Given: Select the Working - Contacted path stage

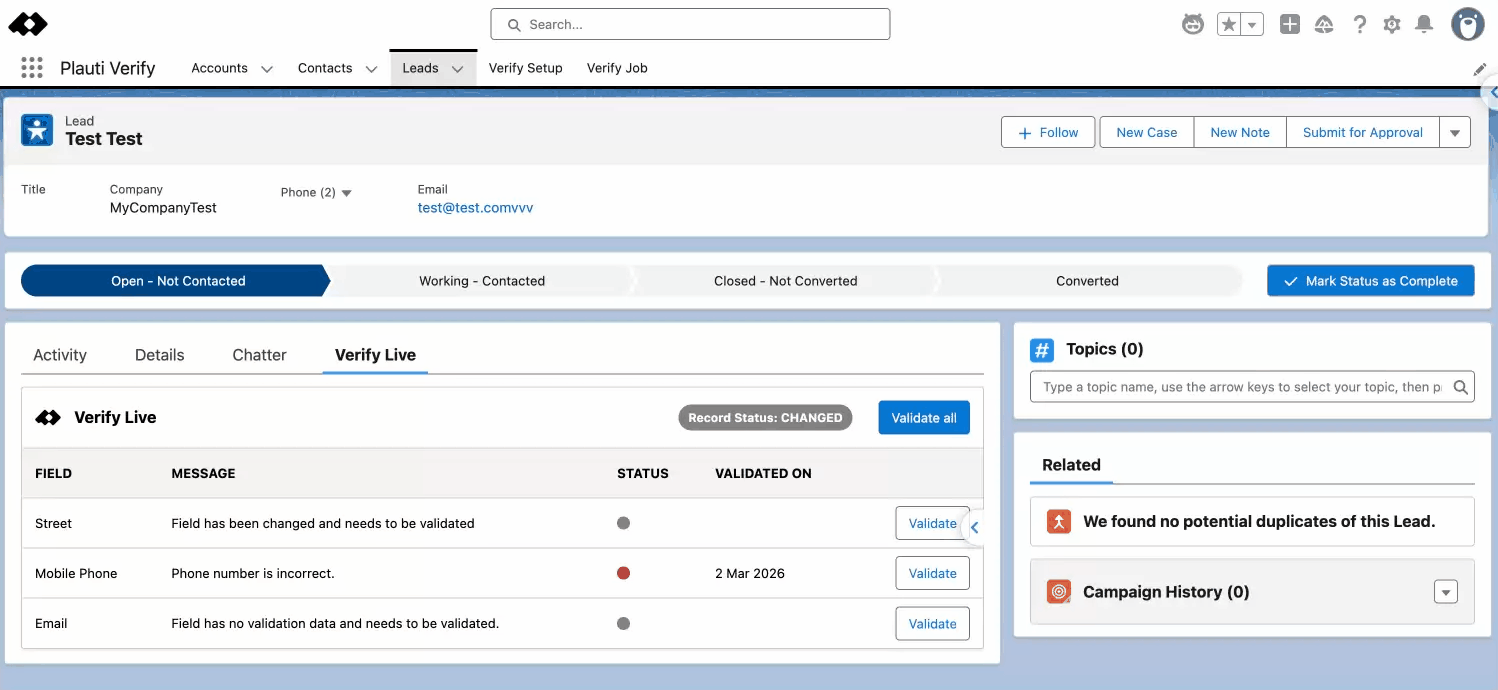Looking at the screenshot, I should (482, 281).
